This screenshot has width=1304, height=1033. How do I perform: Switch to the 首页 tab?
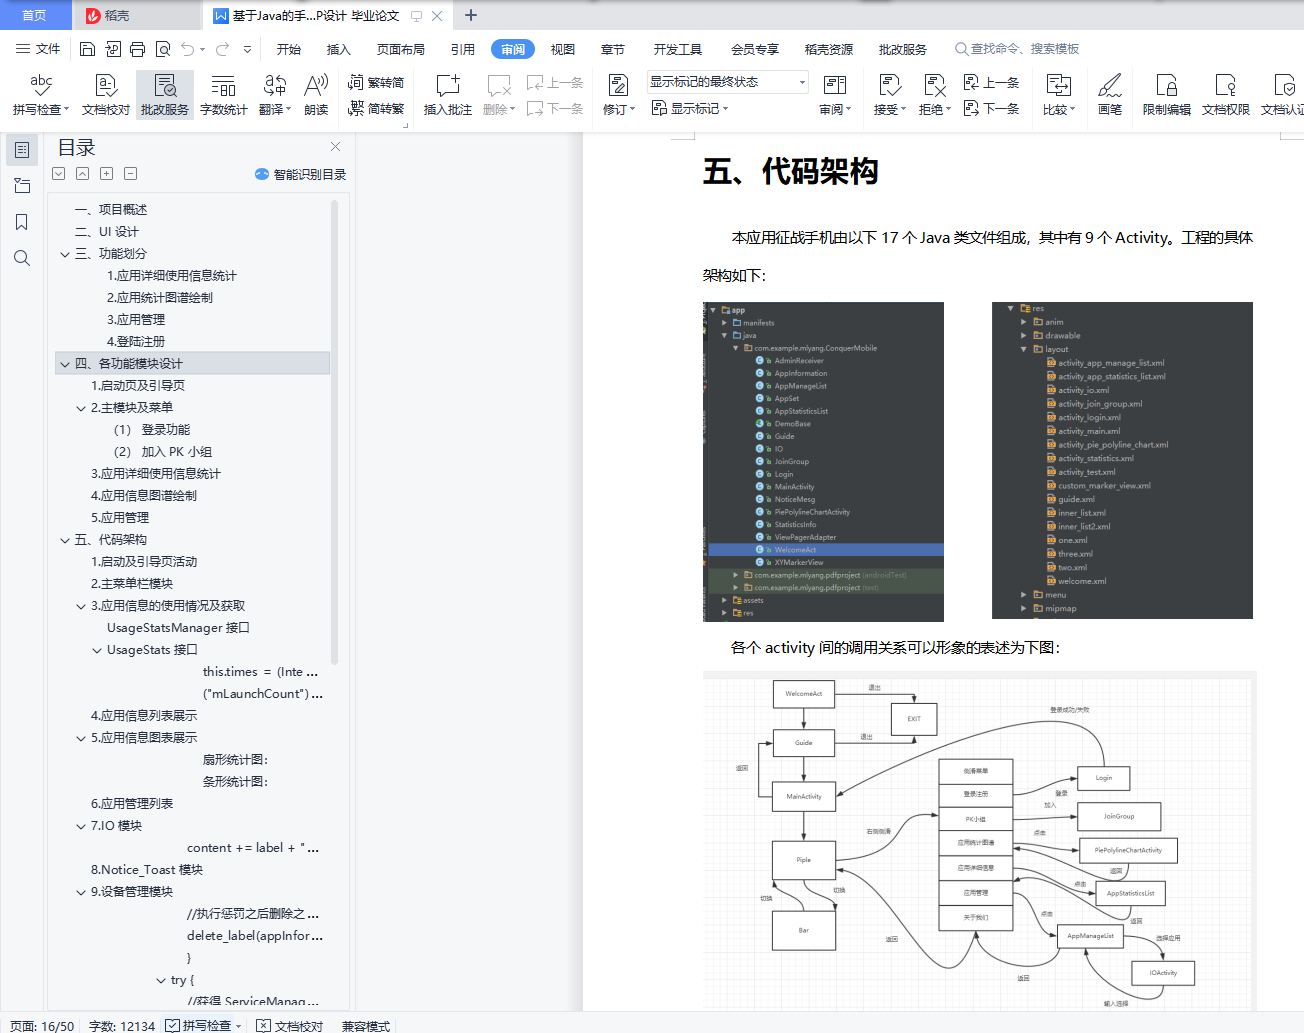pyautogui.click(x=35, y=15)
